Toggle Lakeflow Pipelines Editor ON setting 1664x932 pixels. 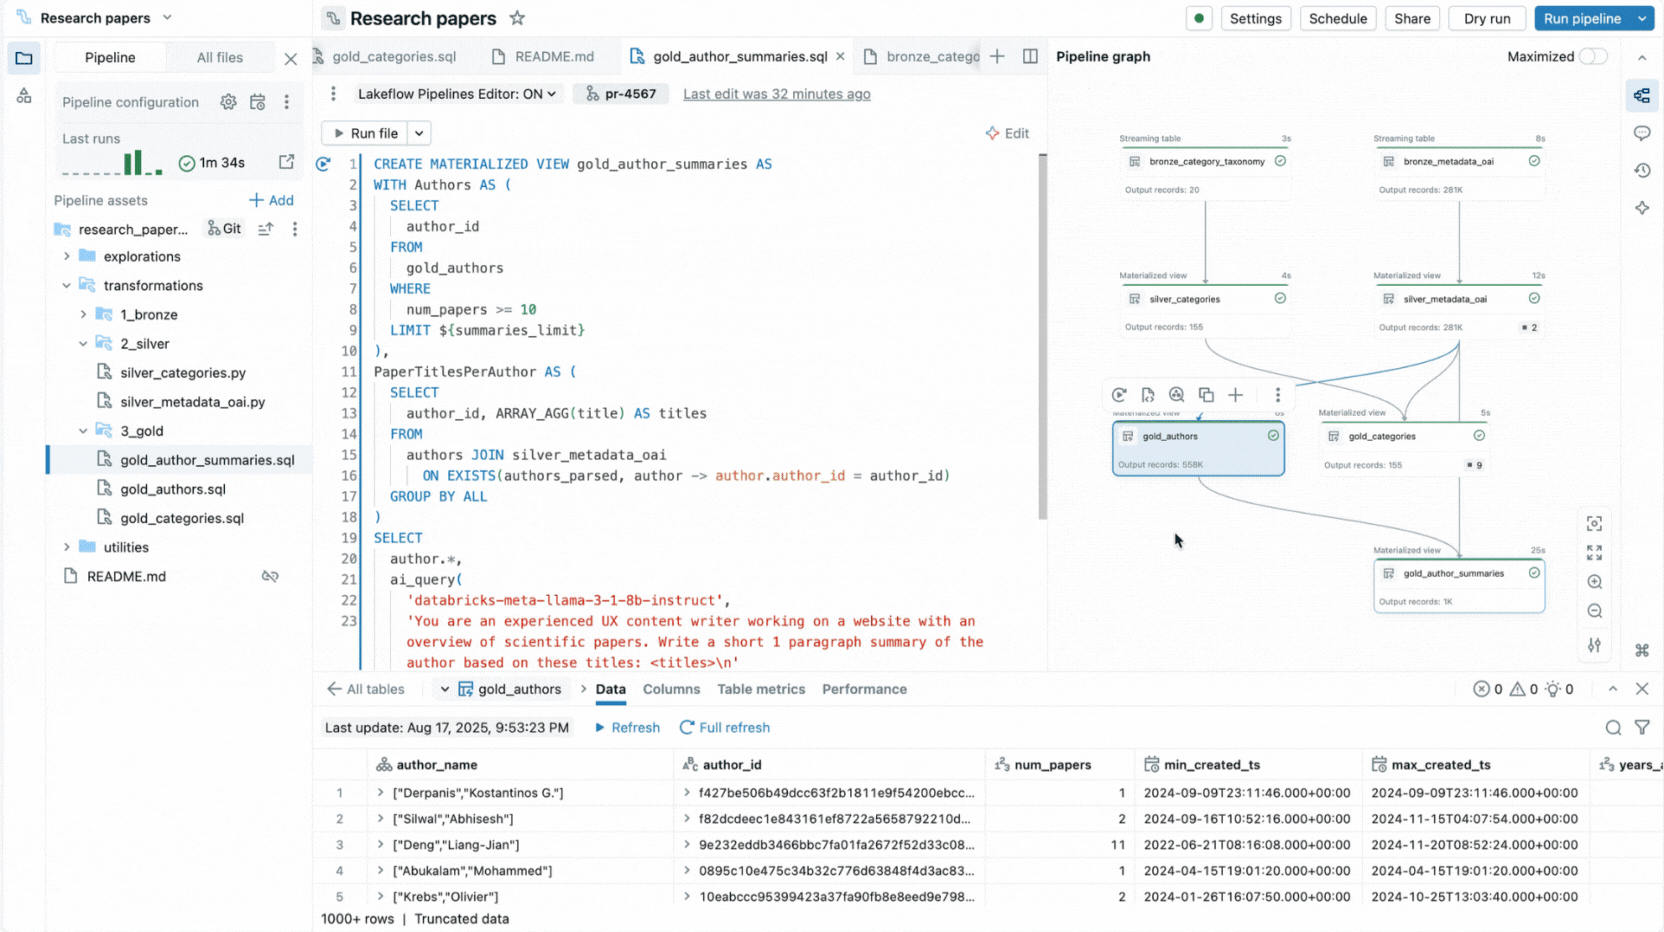(457, 94)
